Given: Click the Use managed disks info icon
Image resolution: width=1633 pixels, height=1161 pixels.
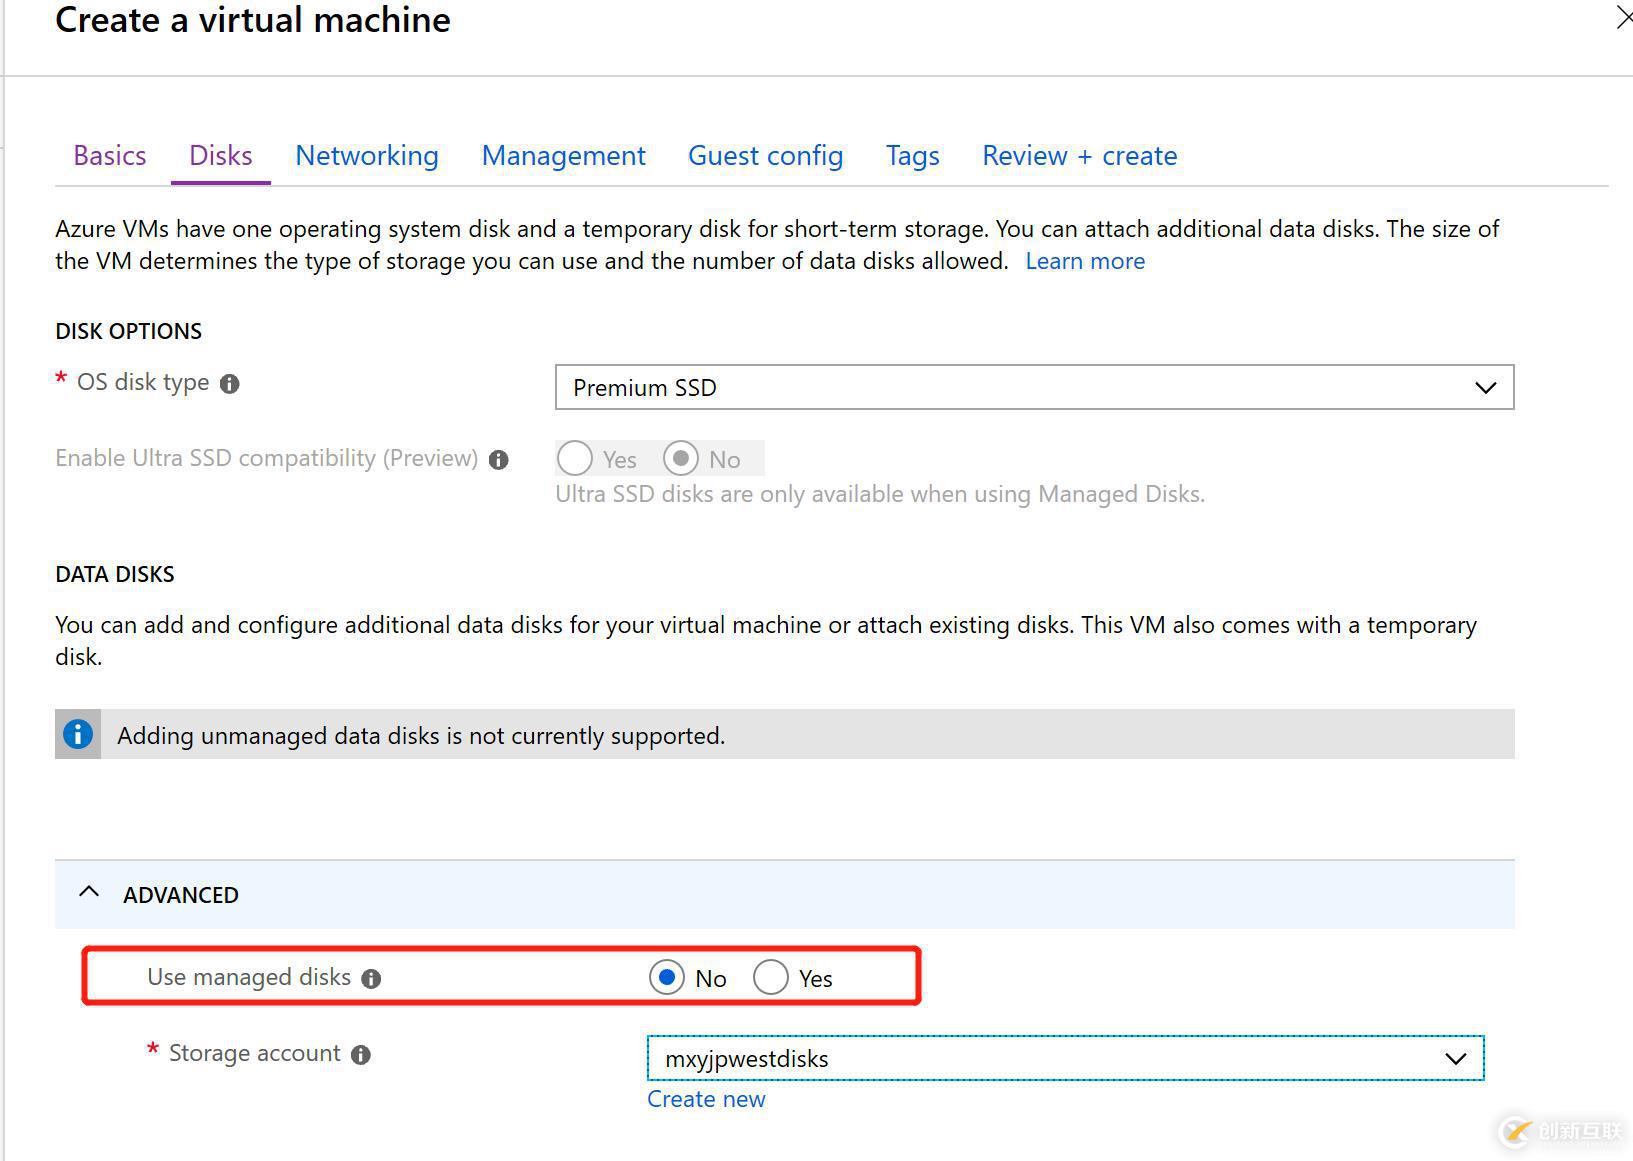Looking at the screenshot, I should coord(372,978).
